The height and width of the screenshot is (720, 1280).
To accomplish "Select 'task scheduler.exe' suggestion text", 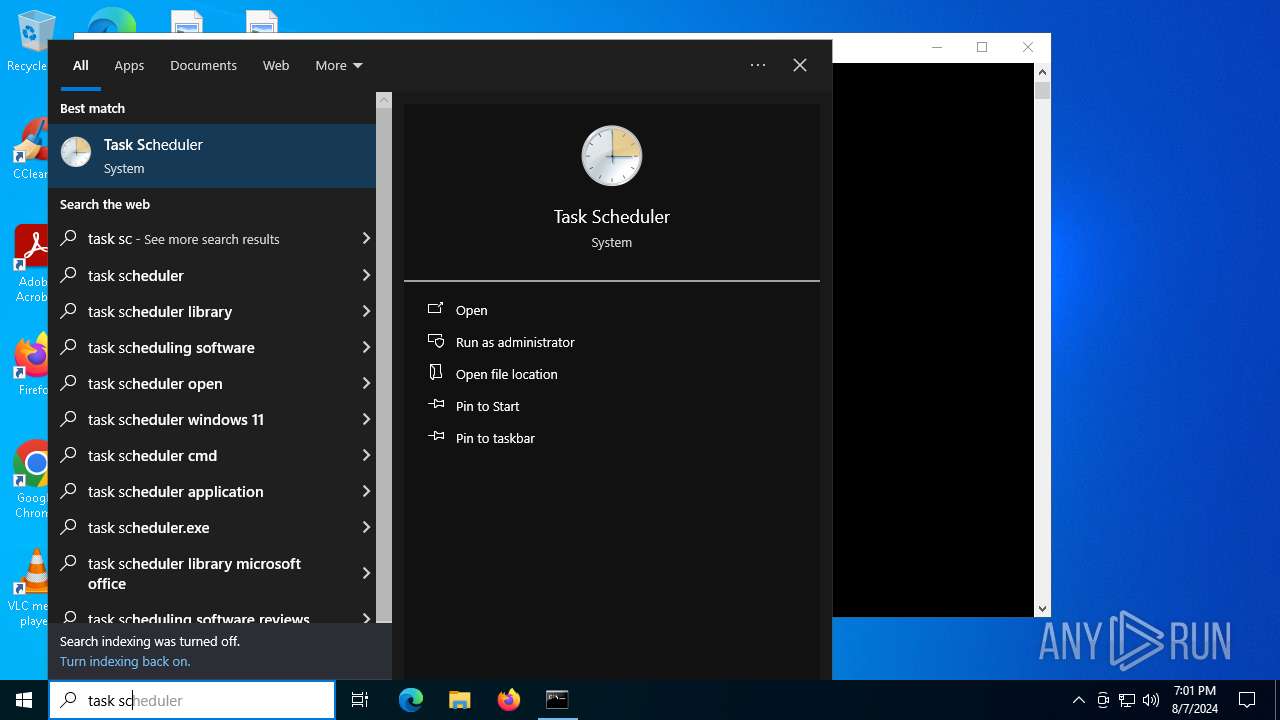I will pyautogui.click(x=149, y=527).
